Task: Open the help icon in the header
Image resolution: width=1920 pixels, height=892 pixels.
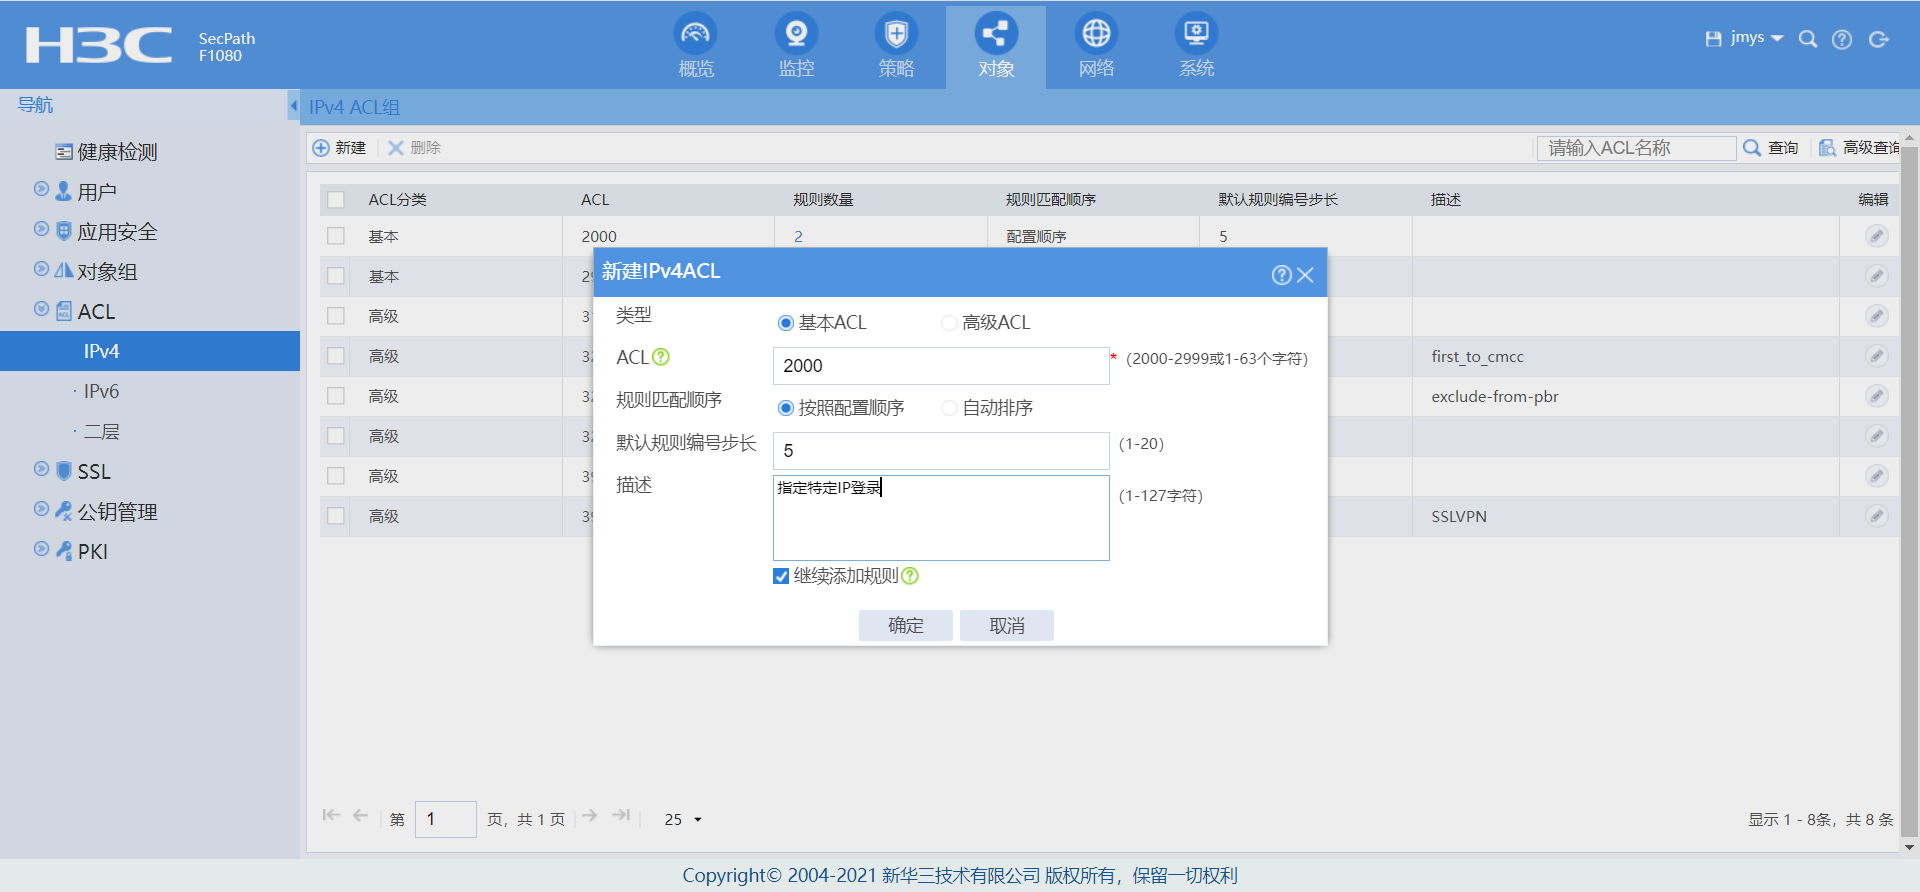Action: (1842, 39)
